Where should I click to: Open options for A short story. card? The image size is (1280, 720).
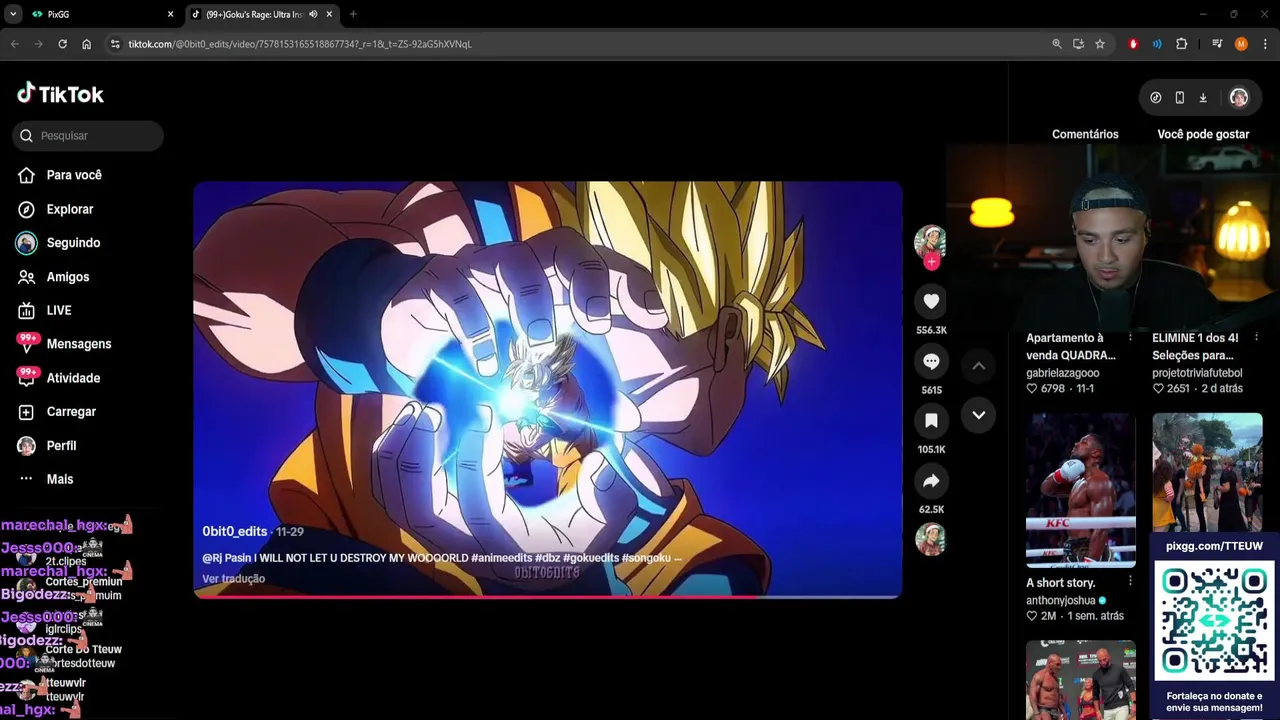pos(1130,582)
